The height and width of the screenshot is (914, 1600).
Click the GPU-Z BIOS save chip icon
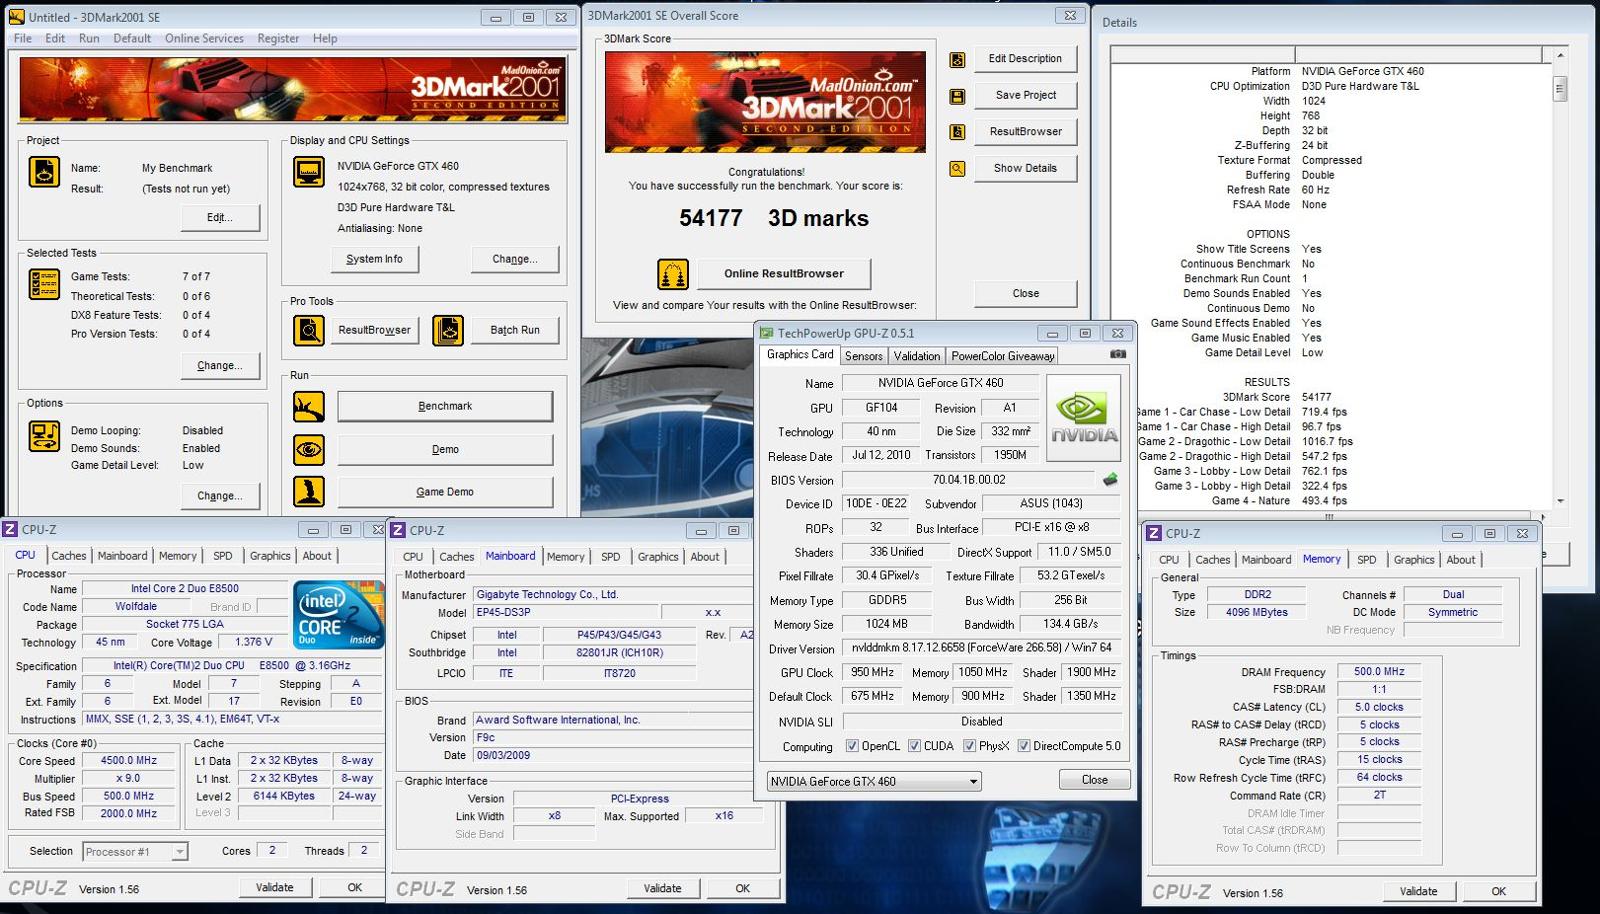pyautogui.click(x=1110, y=479)
